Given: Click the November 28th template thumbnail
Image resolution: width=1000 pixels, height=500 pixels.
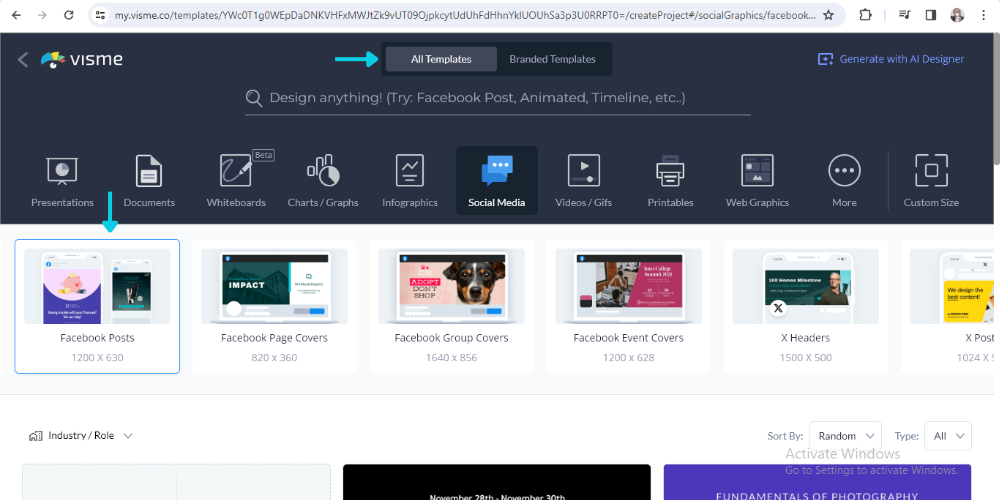Looking at the screenshot, I should point(497,482).
